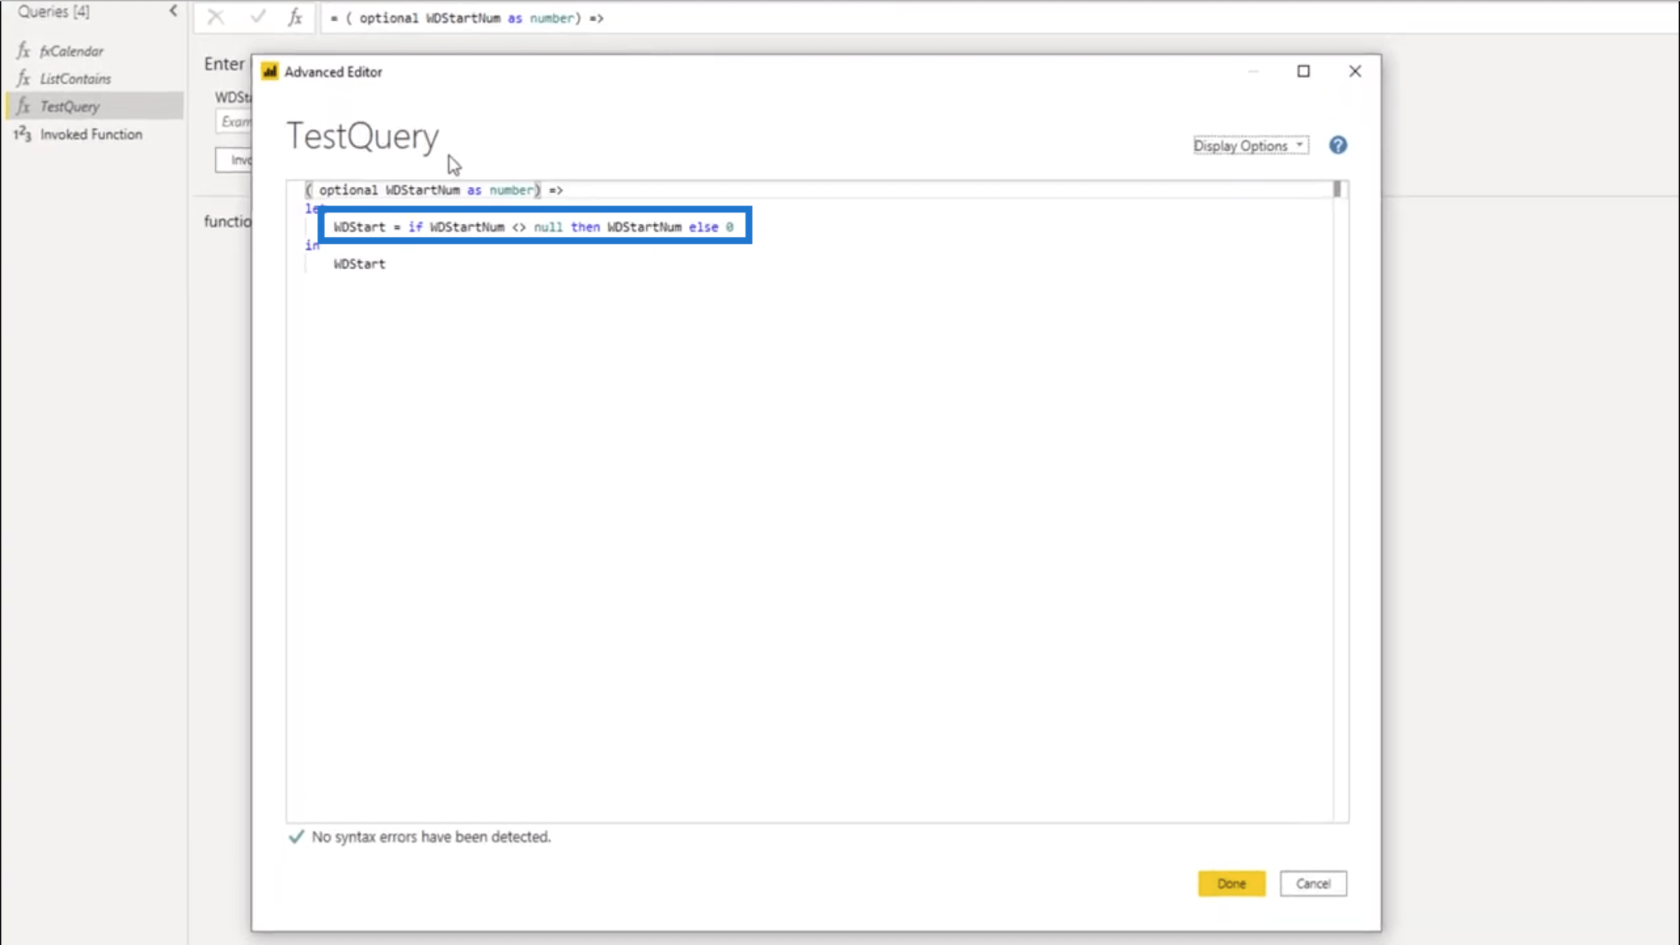The width and height of the screenshot is (1680, 945).
Task: Click the fx icon in formula bar
Action: (x=295, y=17)
